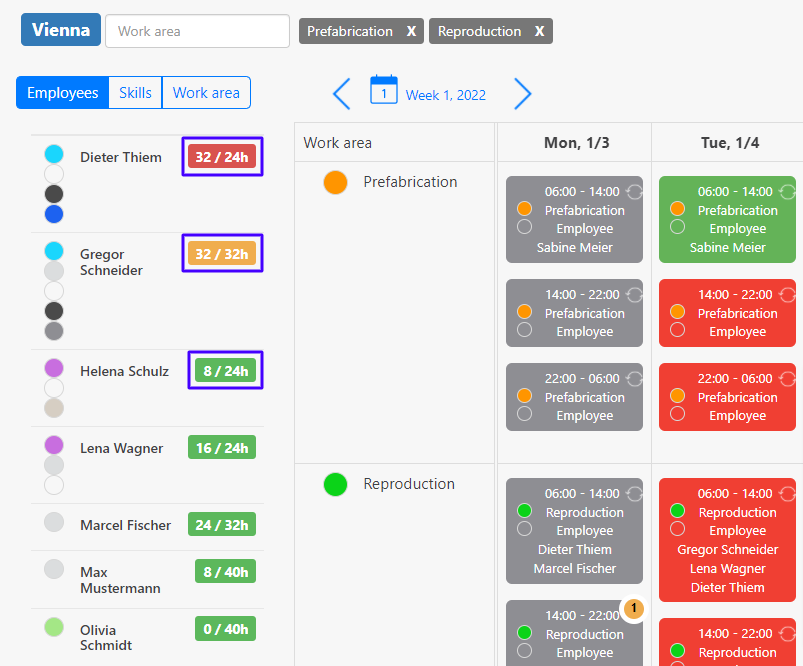Click recurring icon on Monday 06:00 Prefabrication shift
The width and height of the screenshot is (803, 666).
point(634,191)
